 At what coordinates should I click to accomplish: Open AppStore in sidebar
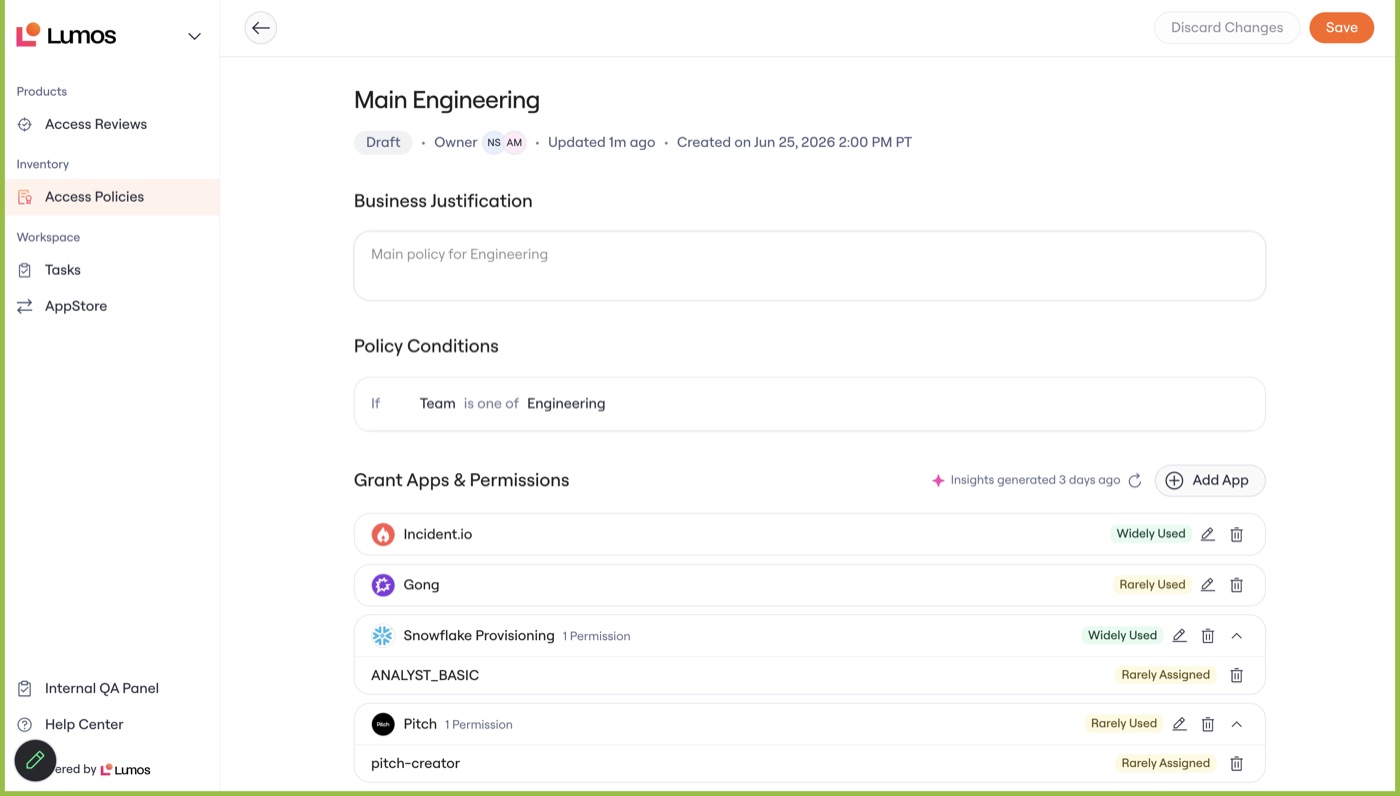click(x=76, y=306)
